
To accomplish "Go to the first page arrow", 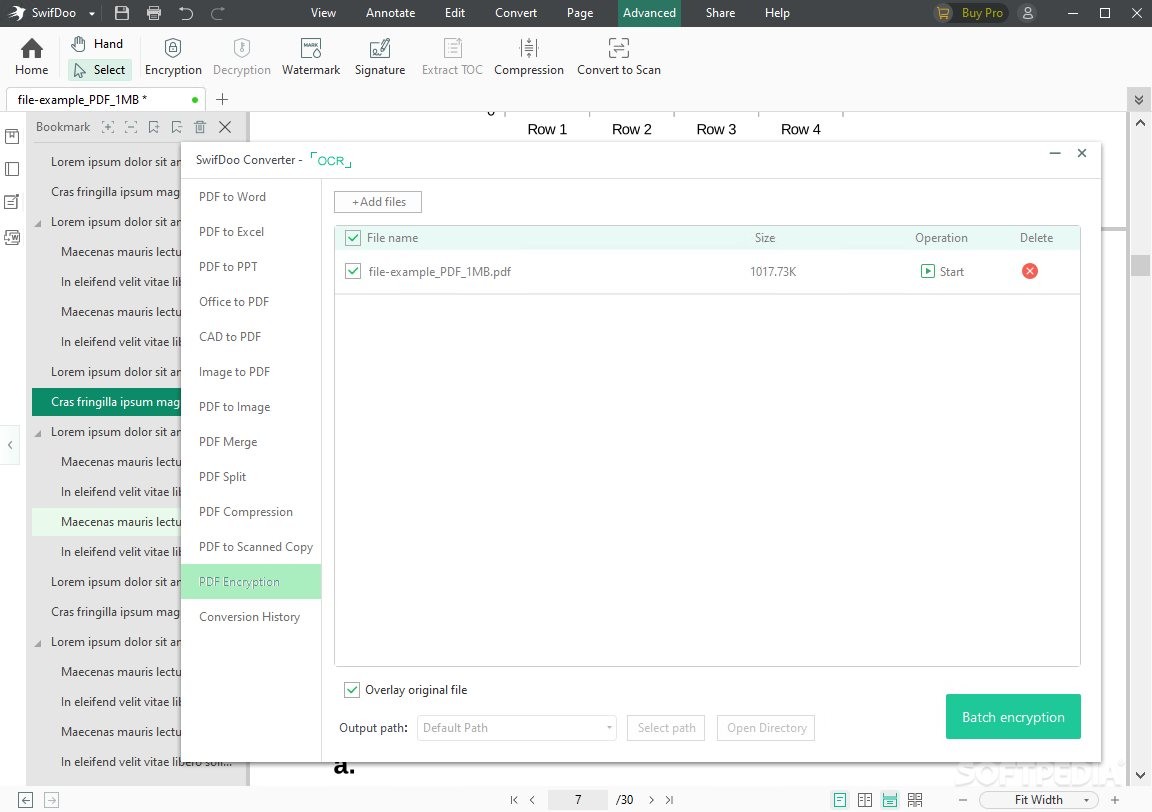I will coord(514,800).
